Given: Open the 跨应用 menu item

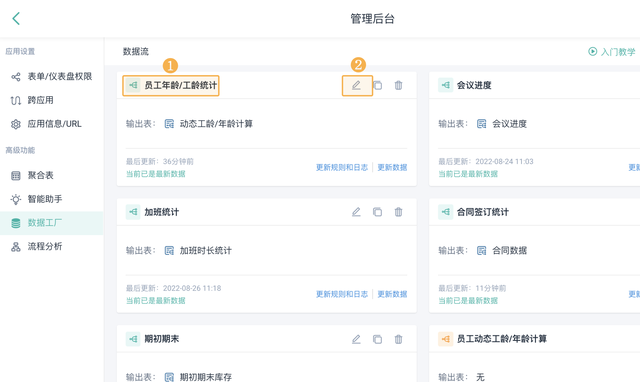Looking at the screenshot, I should pos(52,100).
